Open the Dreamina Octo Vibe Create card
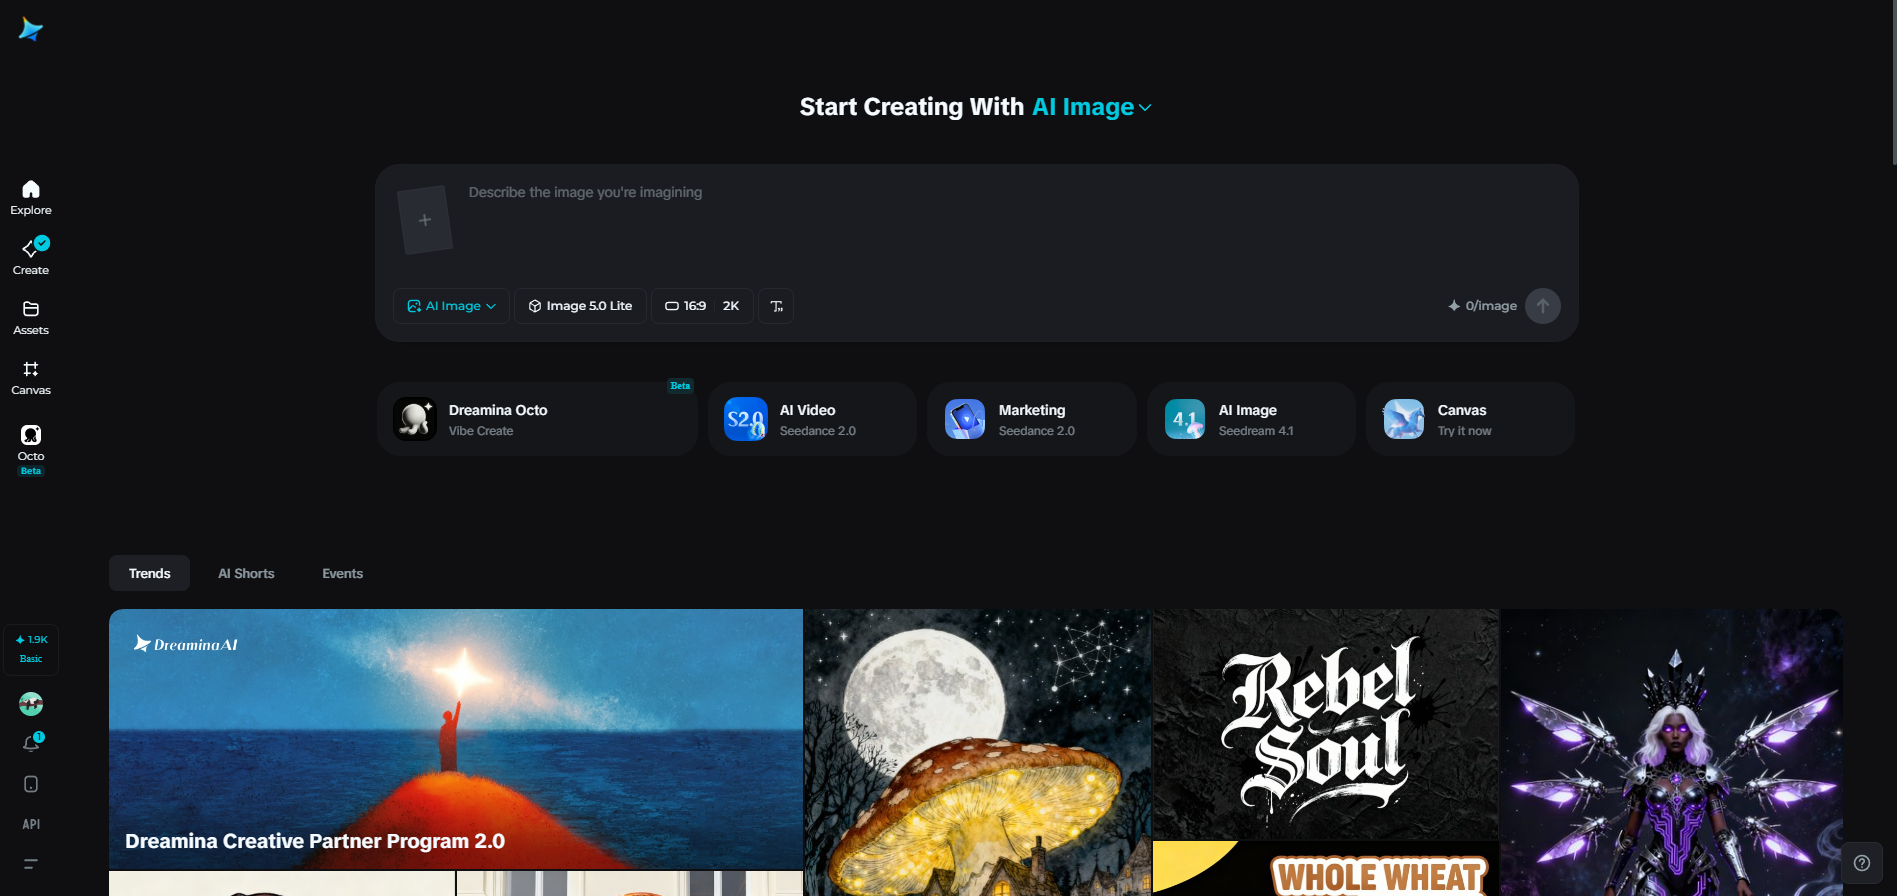This screenshot has height=896, width=1897. [537, 419]
